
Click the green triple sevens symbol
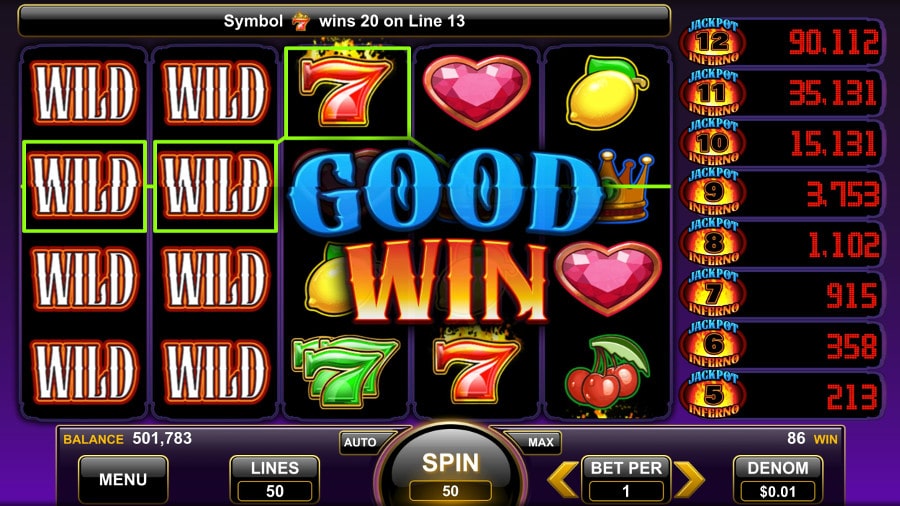(344, 371)
